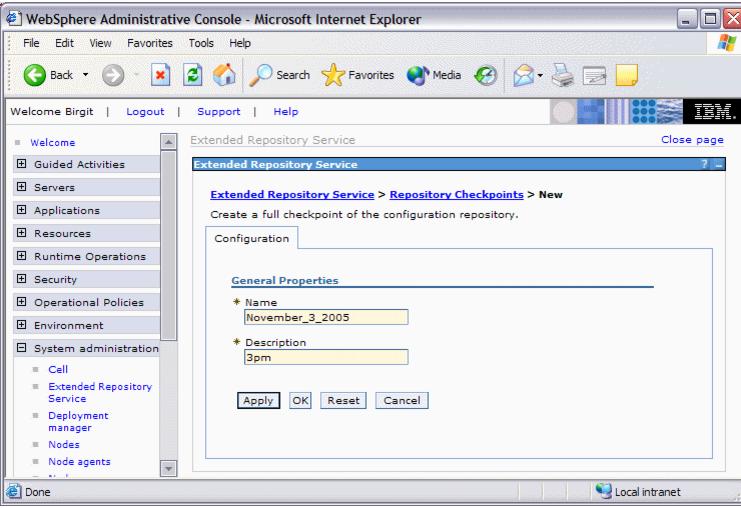741x508 pixels.
Task: Click the Stop loading icon
Action: pos(161,75)
